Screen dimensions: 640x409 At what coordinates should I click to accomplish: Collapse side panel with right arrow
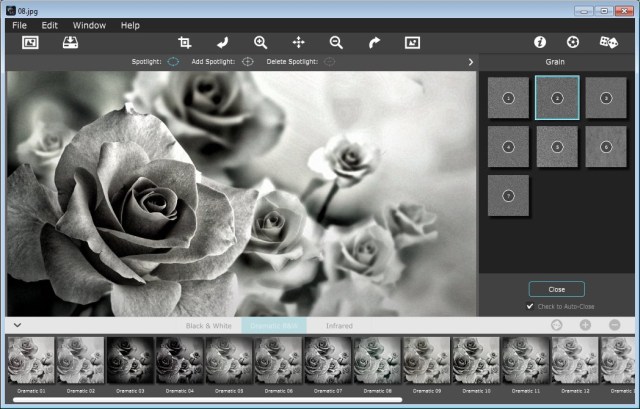[470, 62]
